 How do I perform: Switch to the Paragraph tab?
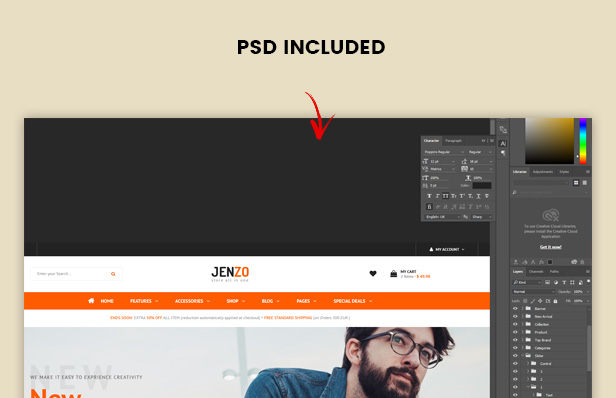tap(453, 141)
